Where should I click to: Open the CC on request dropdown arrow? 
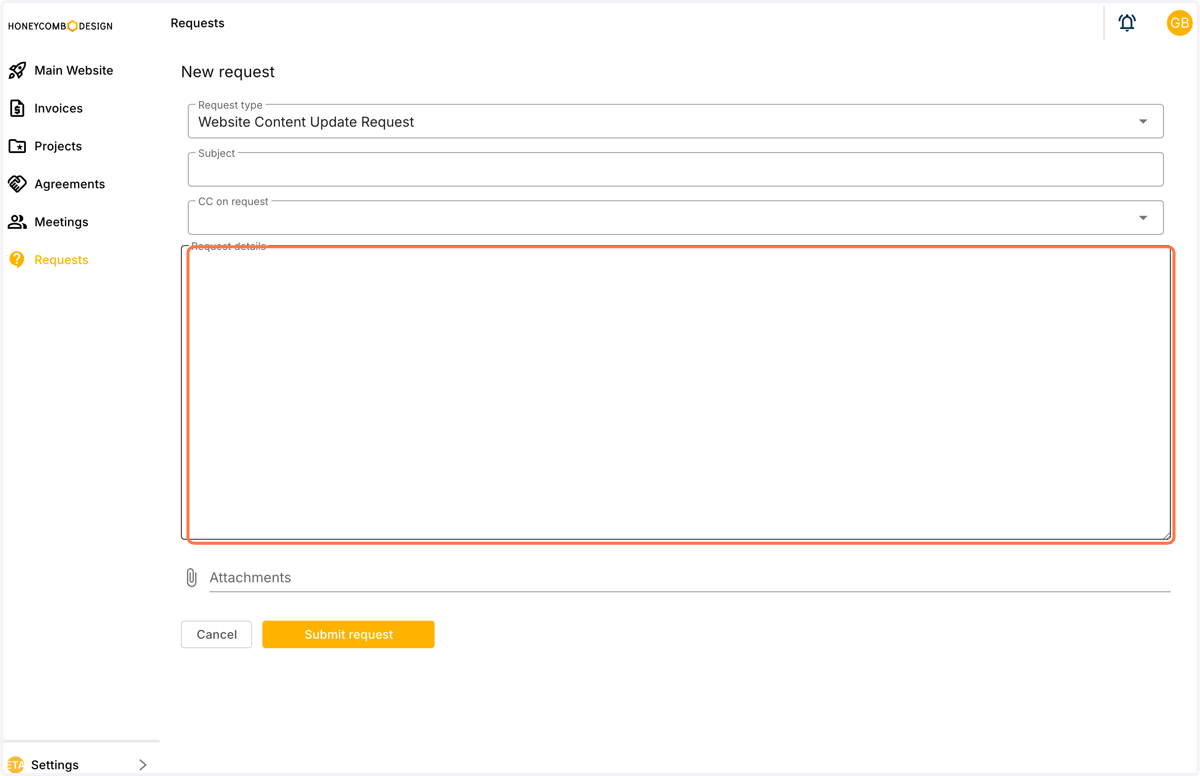click(1143, 218)
